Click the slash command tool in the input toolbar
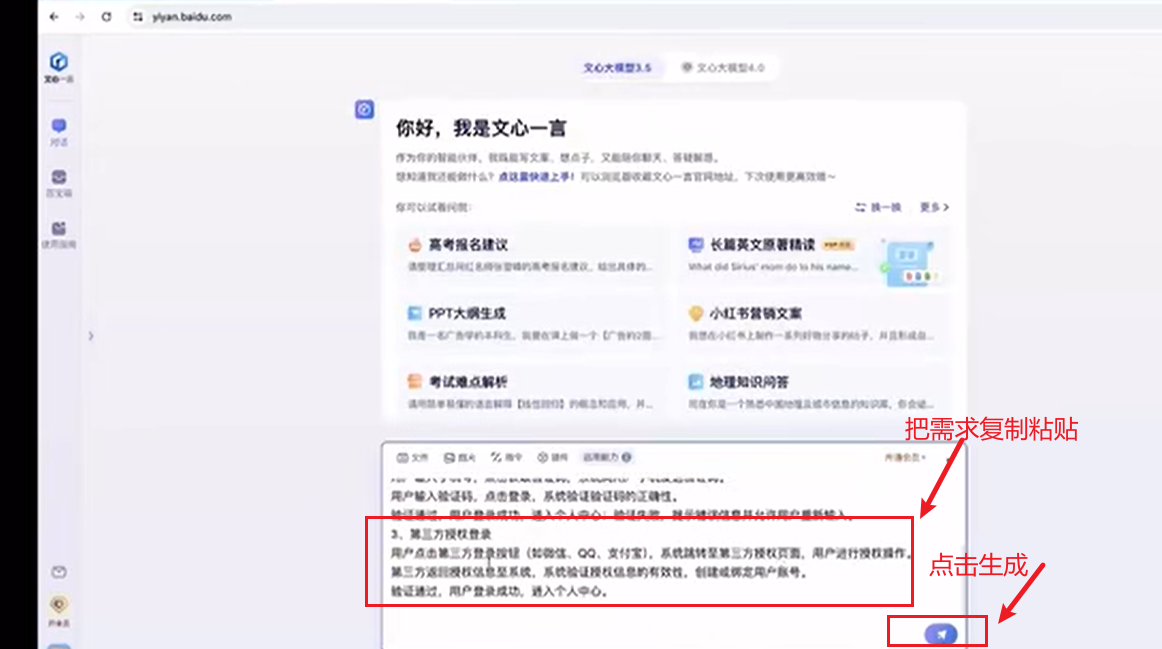This screenshot has width=1162, height=649. click(x=506, y=457)
